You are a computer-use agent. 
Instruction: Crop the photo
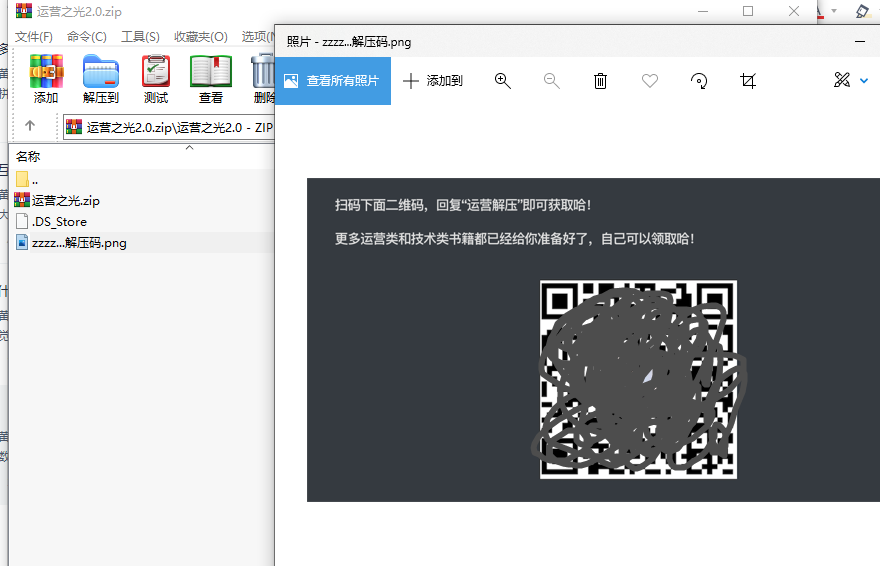(x=748, y=81)
